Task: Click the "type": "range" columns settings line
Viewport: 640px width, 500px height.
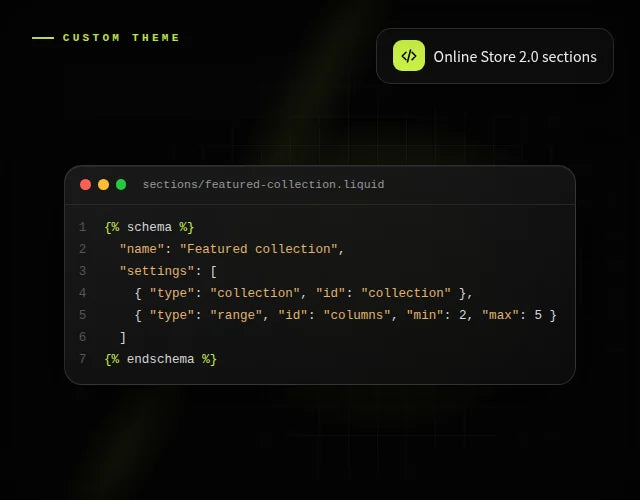Action: 345,315
